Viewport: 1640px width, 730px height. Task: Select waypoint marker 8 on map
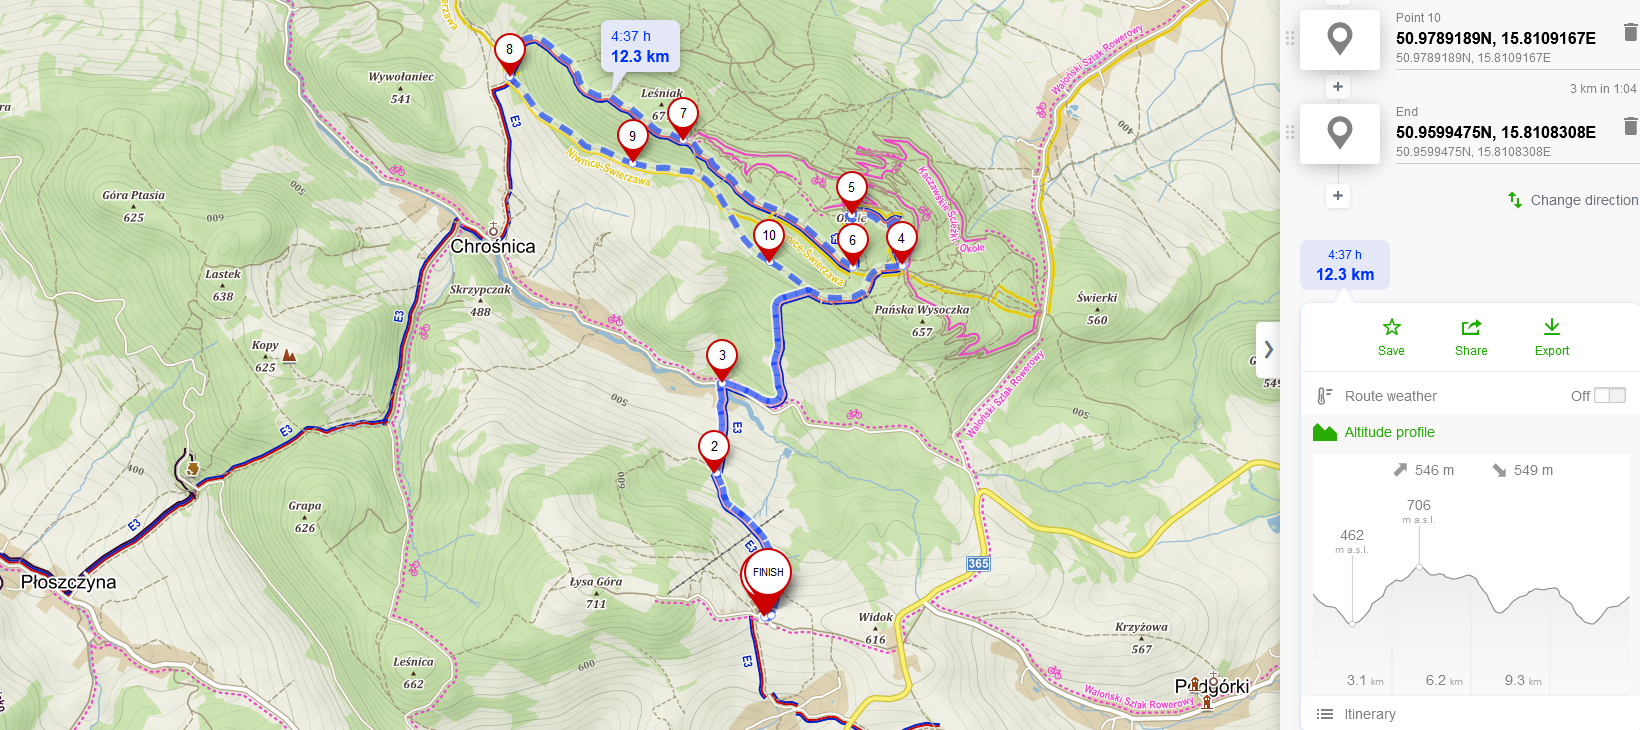509,54
